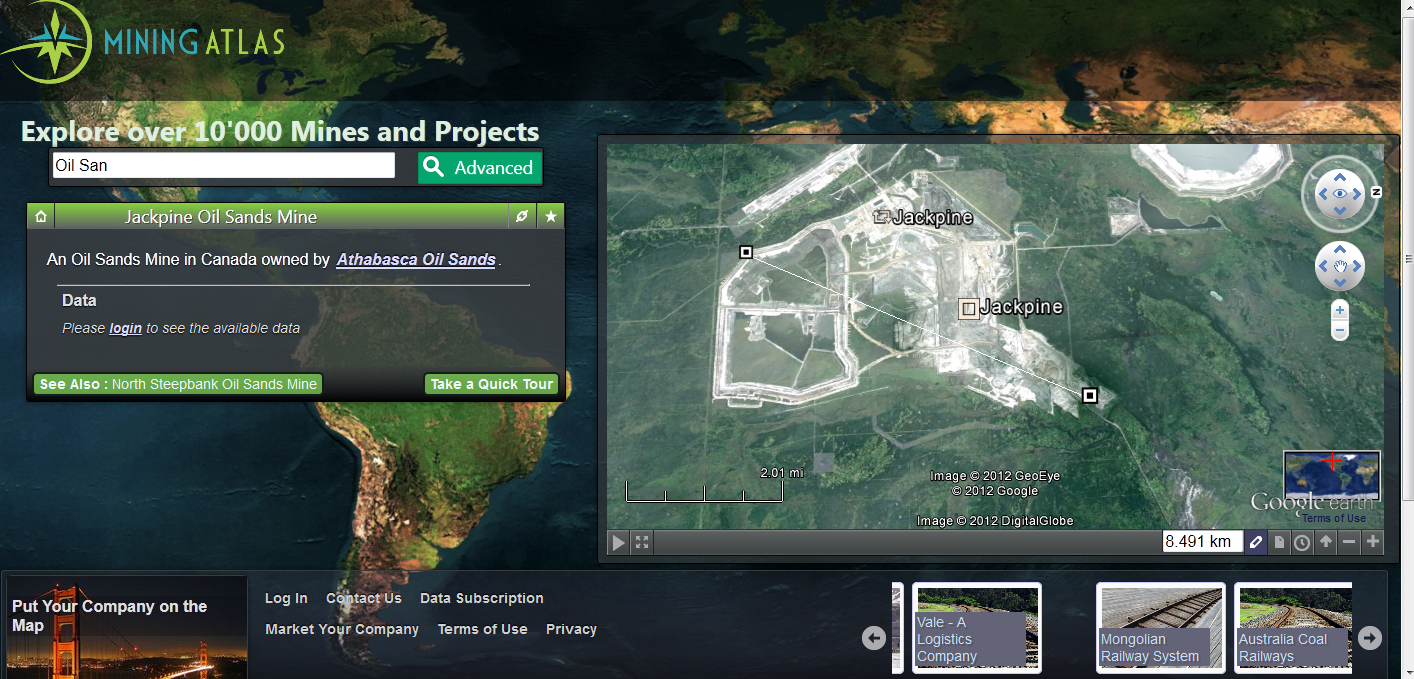This screenshot has height=679, width=1414.
Task: Star the Jackpine Oil Sands Mine page
Action: click(550, 216)
